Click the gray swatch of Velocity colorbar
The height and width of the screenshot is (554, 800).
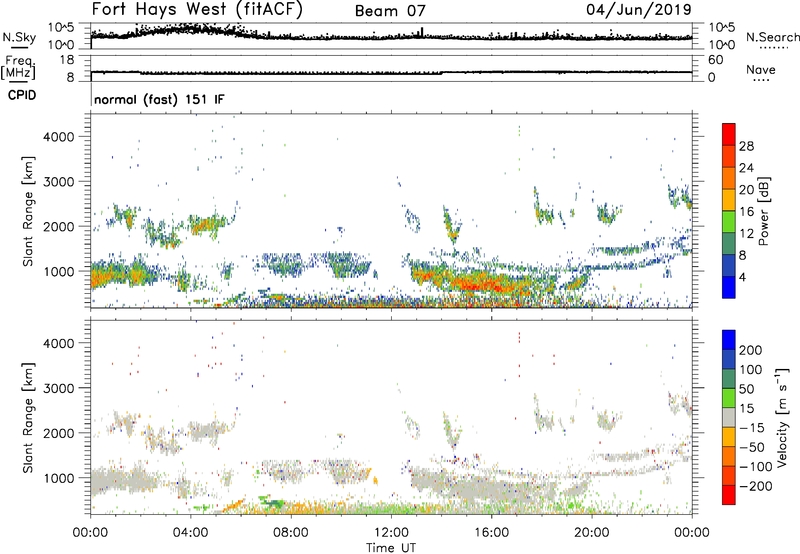tap(729, 417)
